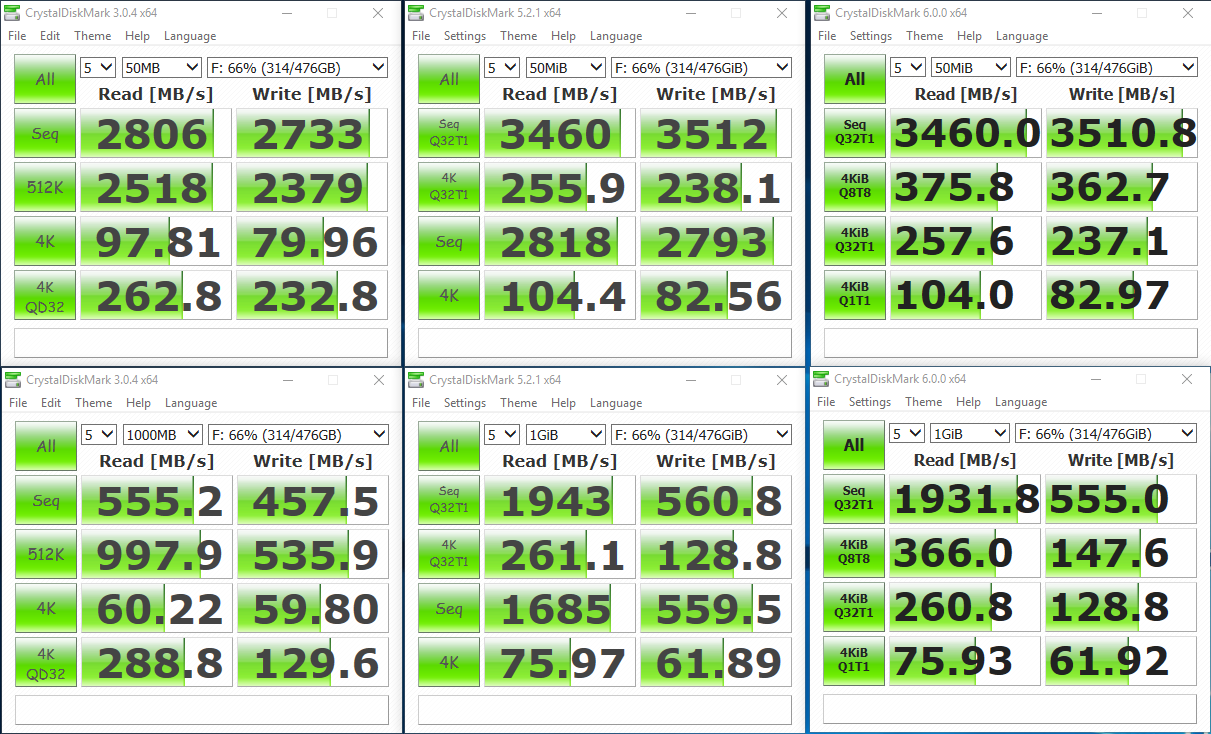
Task: Run All tests in 3.0.4 window set to 50MB
Action: (45, 79)
